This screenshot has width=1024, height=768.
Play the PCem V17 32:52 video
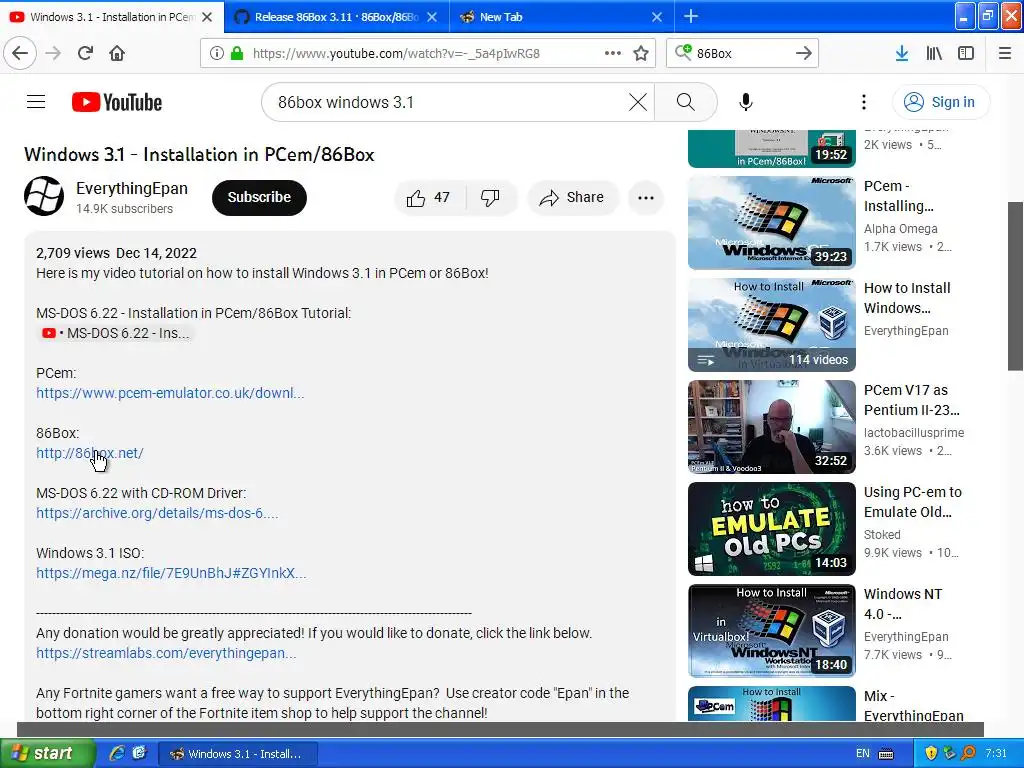coord(771,426)
